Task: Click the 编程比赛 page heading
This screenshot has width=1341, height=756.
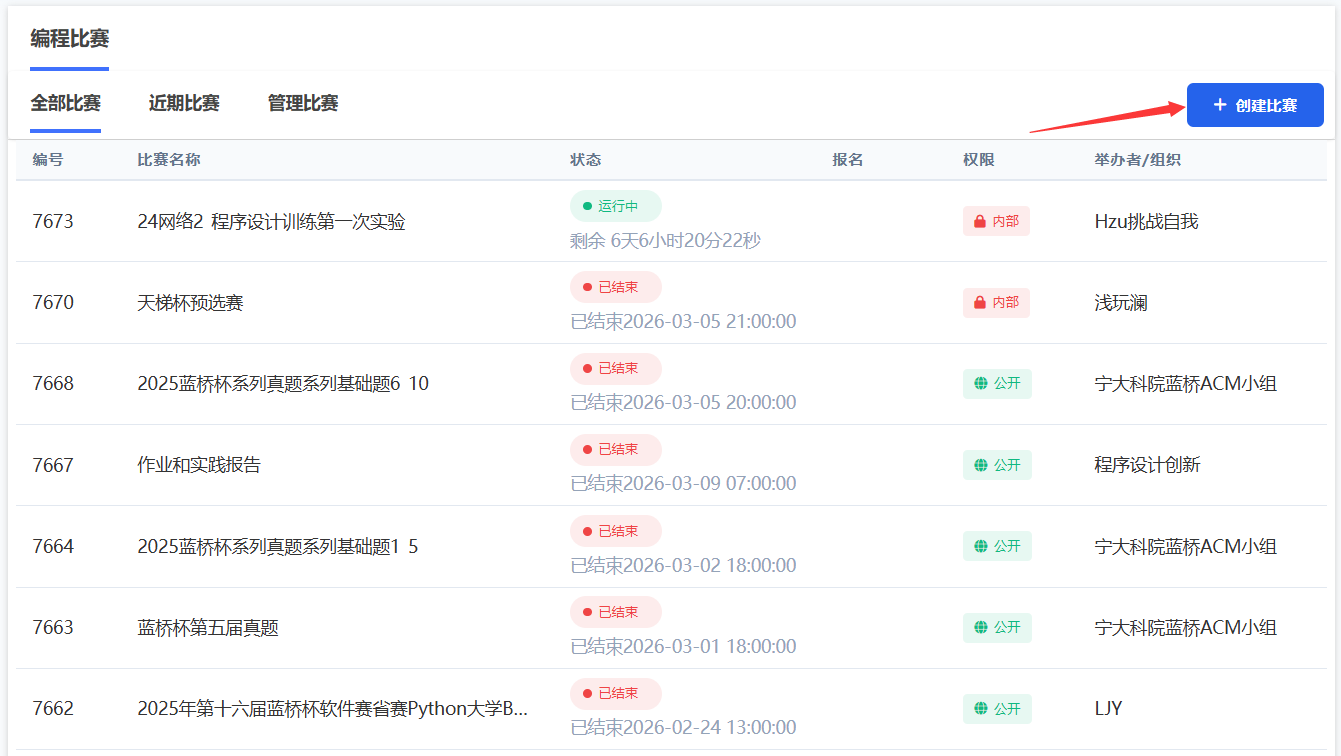Action: tap(70, 39)
